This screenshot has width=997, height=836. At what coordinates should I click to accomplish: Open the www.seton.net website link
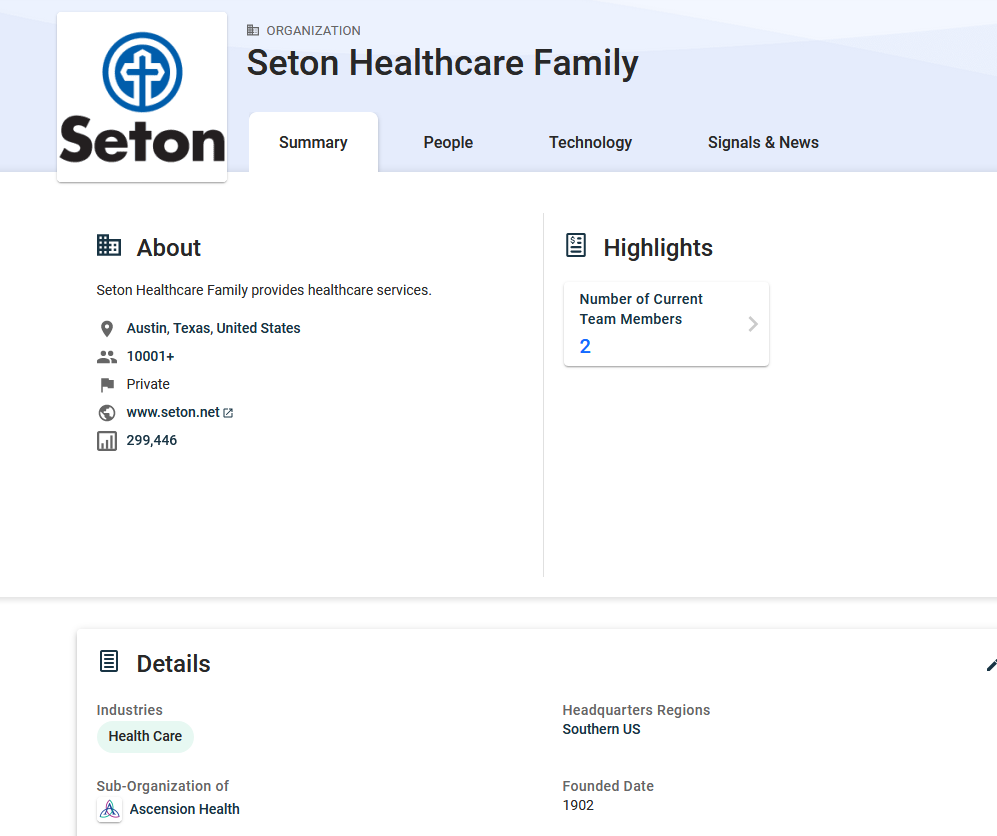tap(172, 412)
